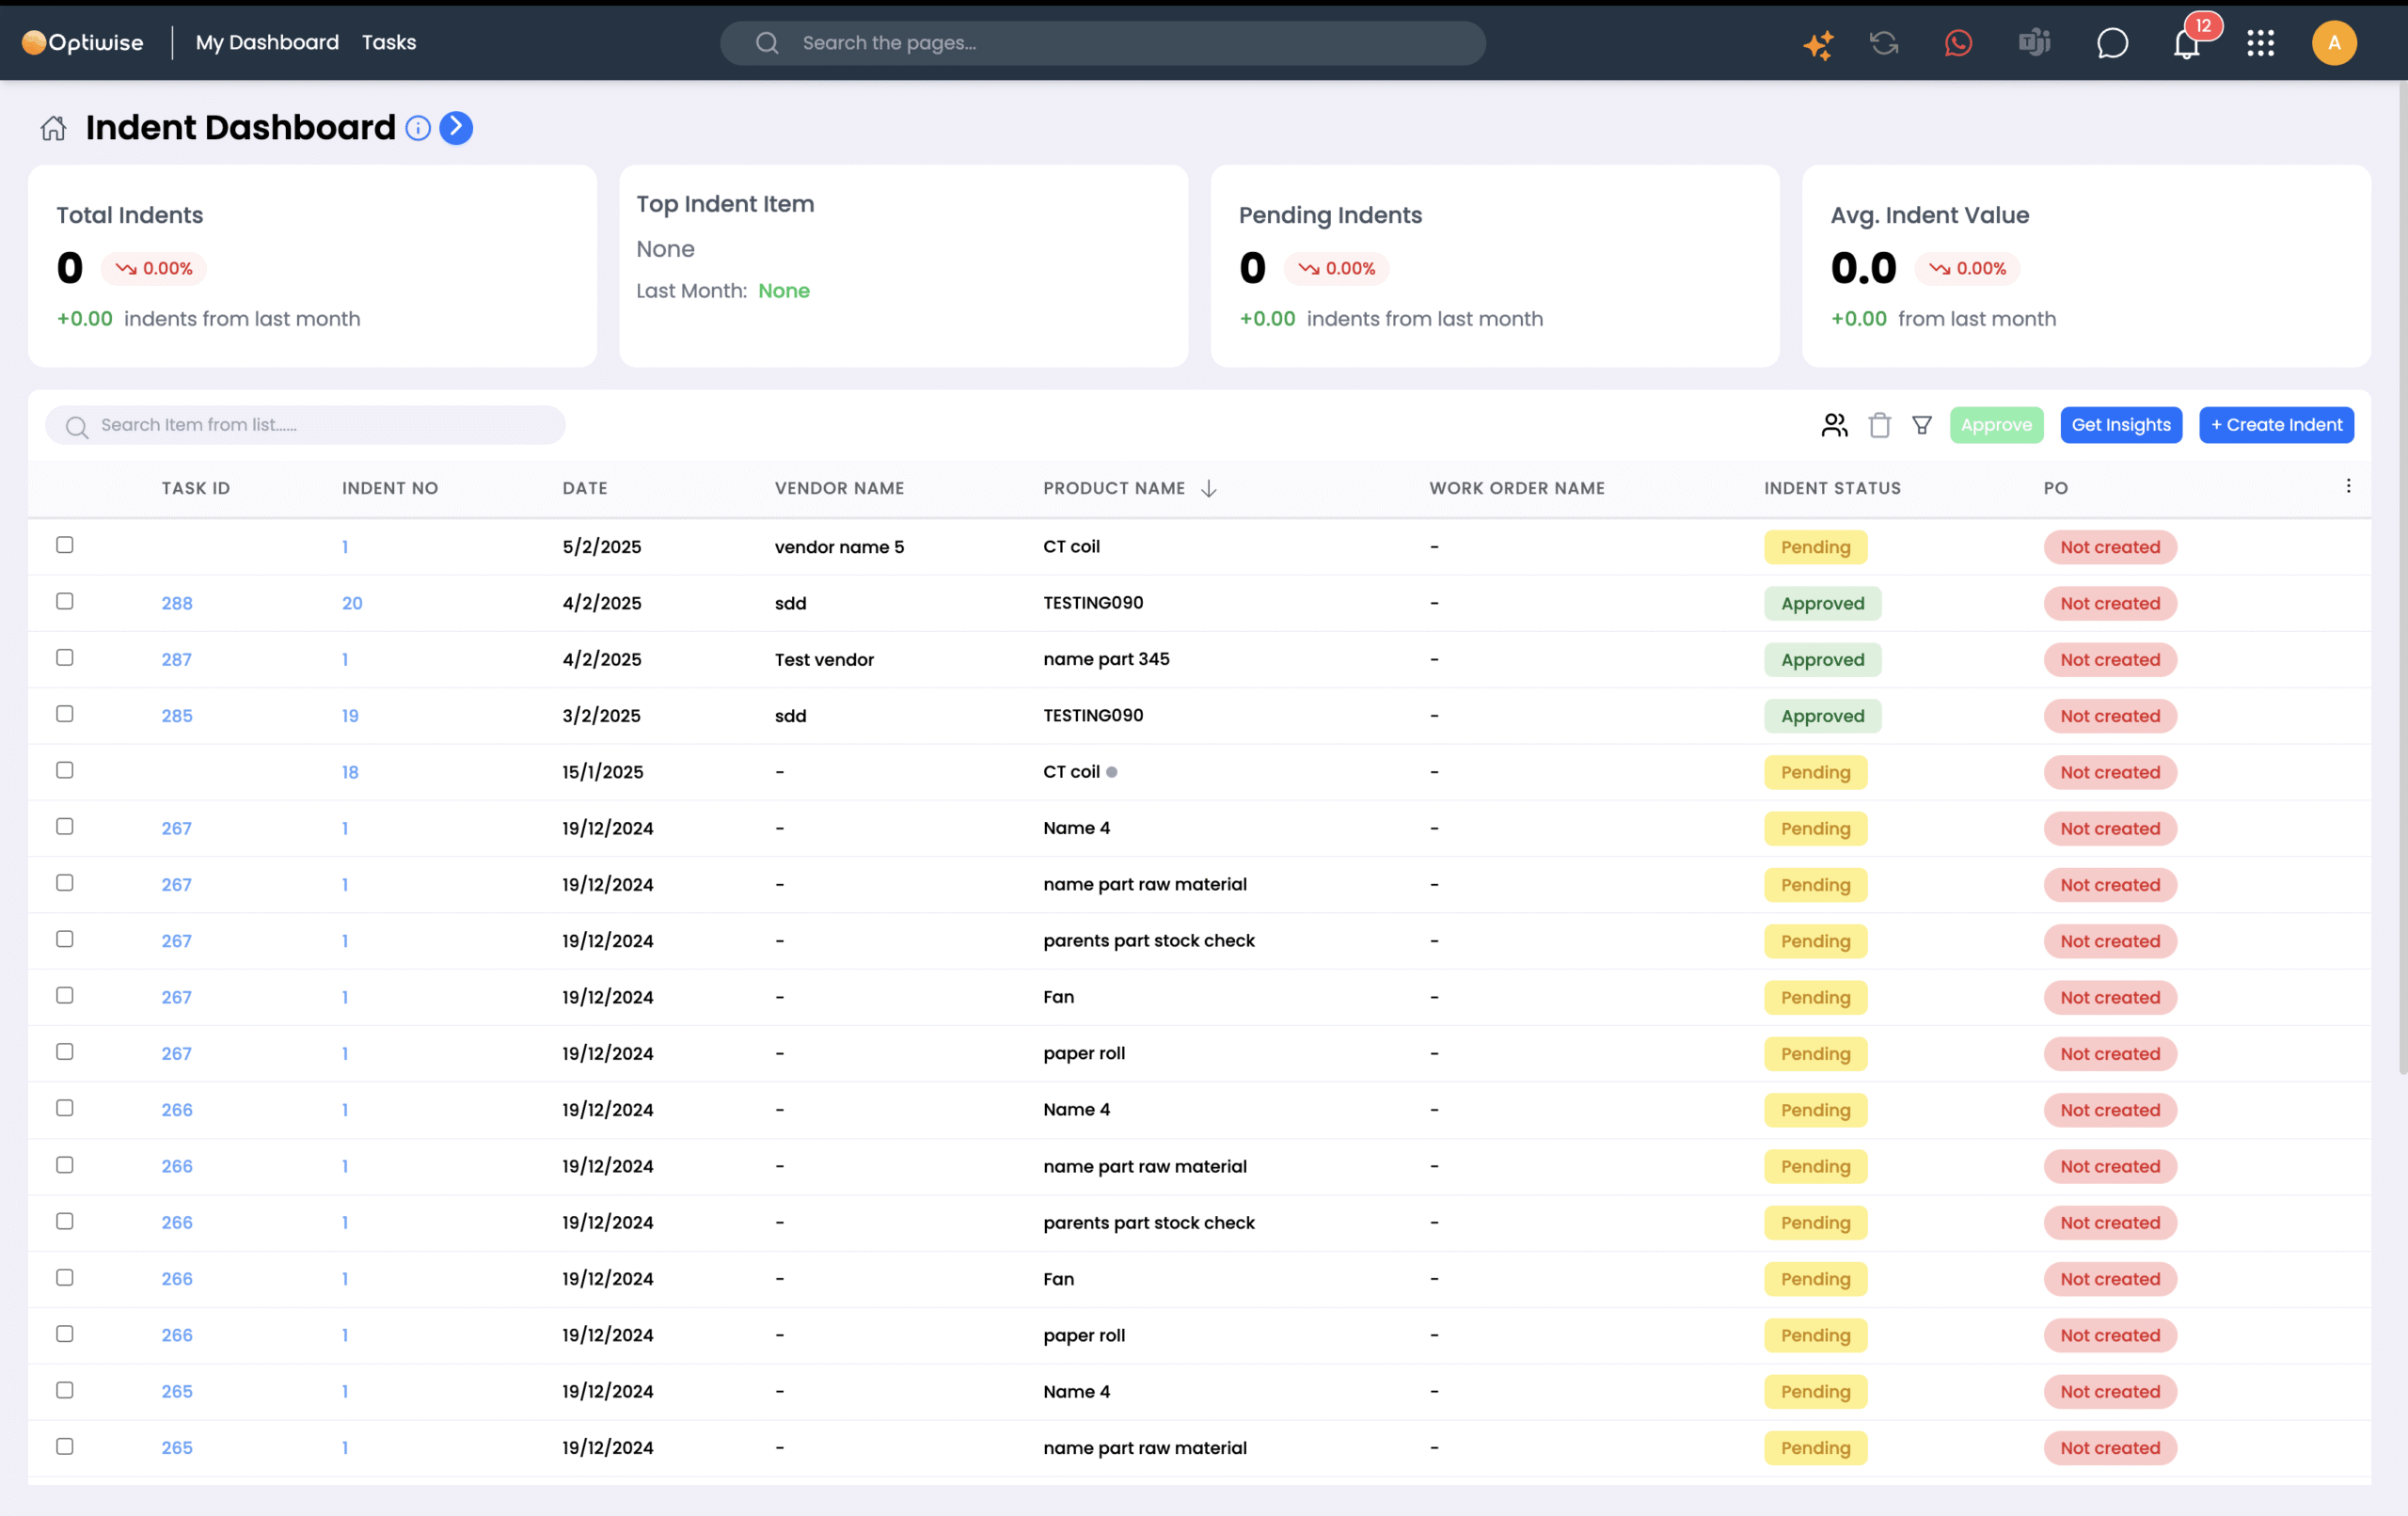Viewport: 2408px width, 1516px height.
Task: Open the notifications bell with 12 badge
Action: coord(2186,44)
